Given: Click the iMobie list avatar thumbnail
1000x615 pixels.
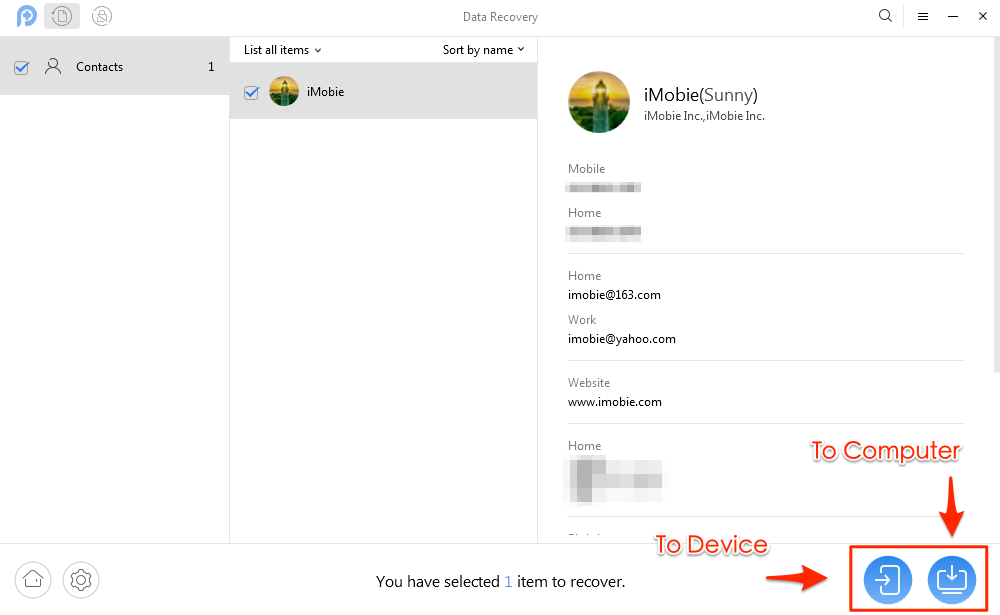Looking at the screenshot, I should coord(284,91).
